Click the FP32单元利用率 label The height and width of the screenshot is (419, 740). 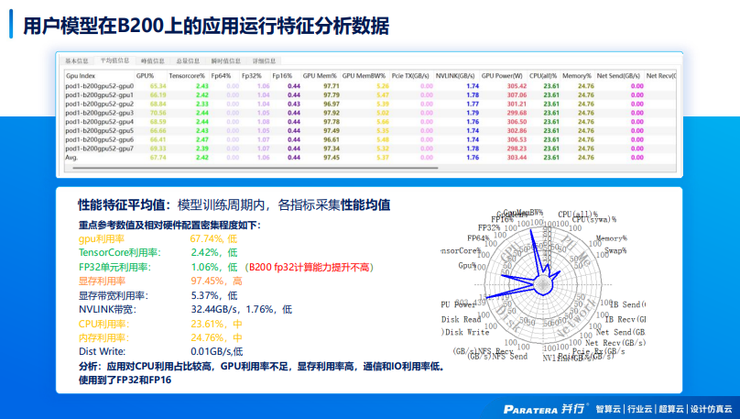click(115, 267)
